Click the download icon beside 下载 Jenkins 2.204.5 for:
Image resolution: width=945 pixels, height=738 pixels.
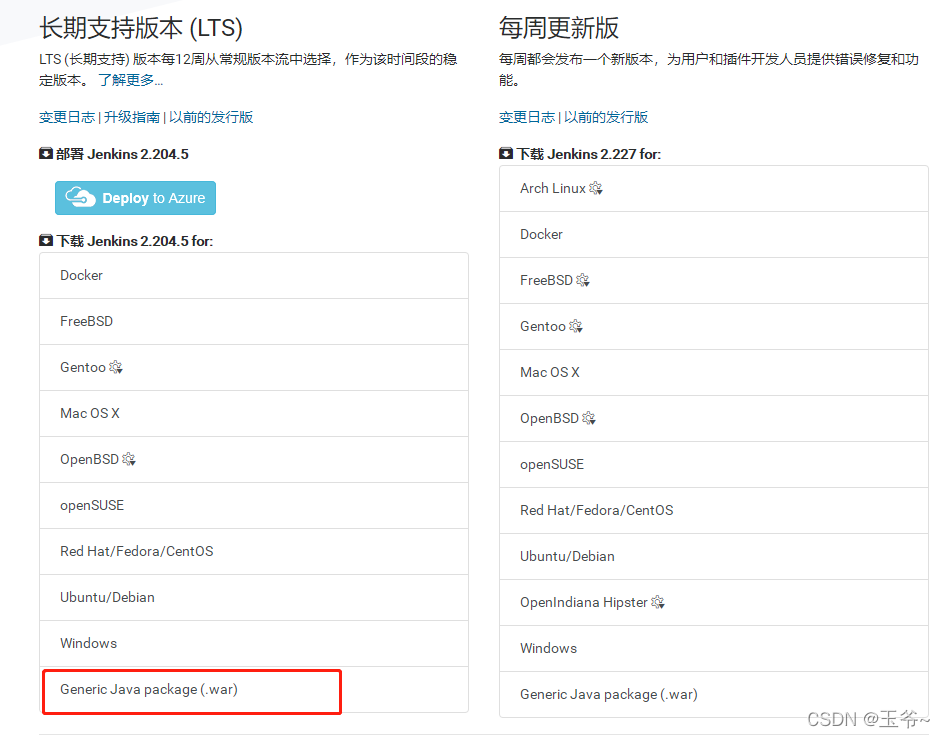(x=46, y=240)
